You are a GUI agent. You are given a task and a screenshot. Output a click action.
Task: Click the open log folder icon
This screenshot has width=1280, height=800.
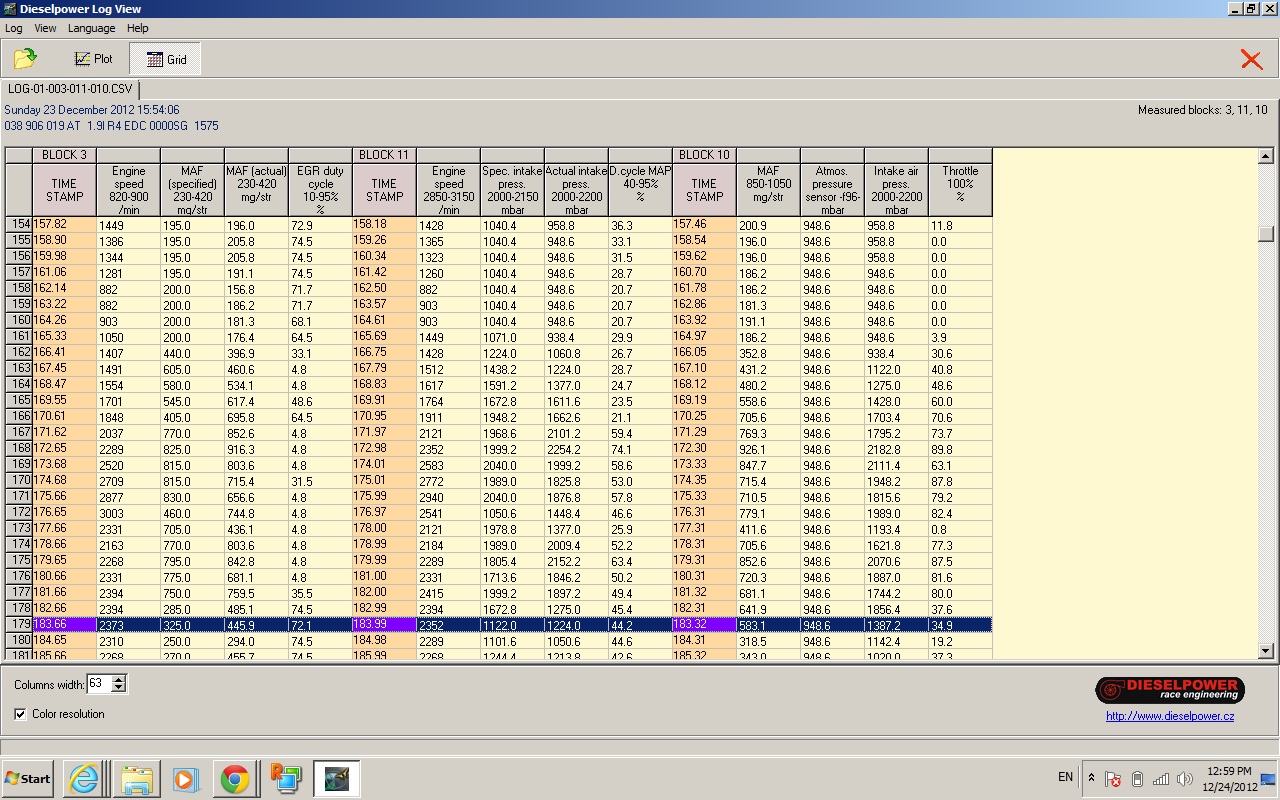point(25,59)
